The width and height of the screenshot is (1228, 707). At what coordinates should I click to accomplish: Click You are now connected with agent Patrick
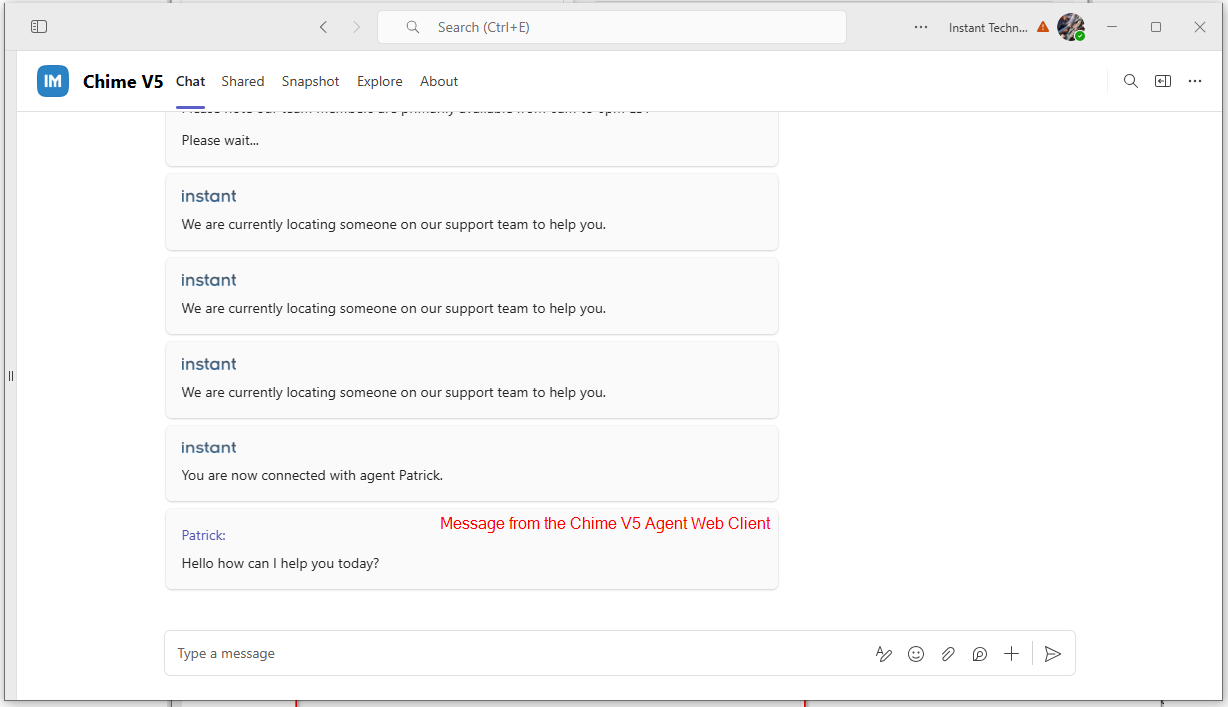(x=312, y=476)
